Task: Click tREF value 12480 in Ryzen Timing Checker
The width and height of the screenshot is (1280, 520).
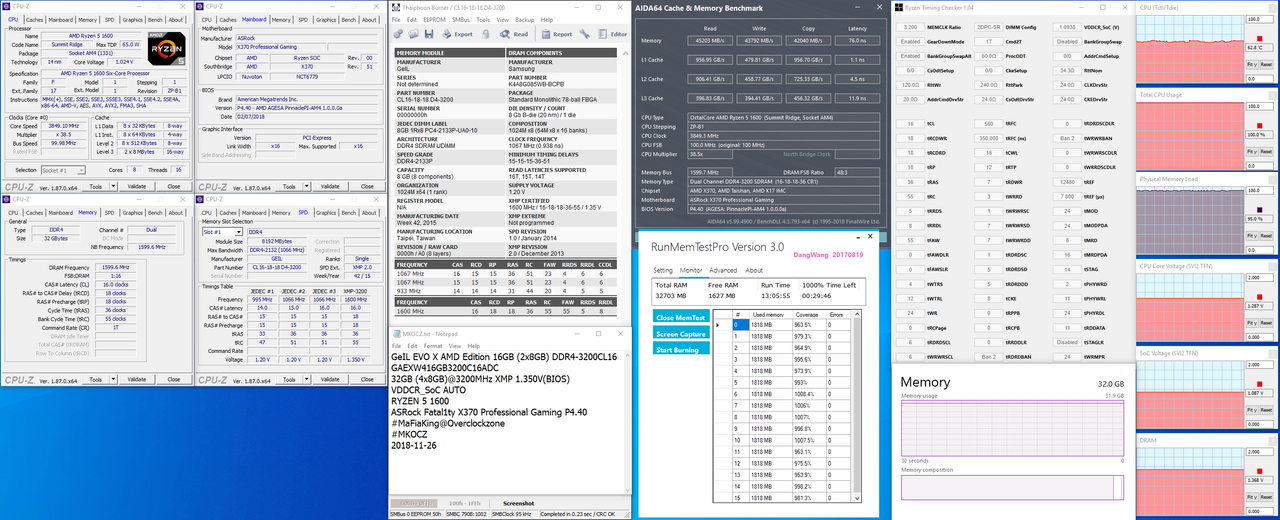Action: point(1068,182)
